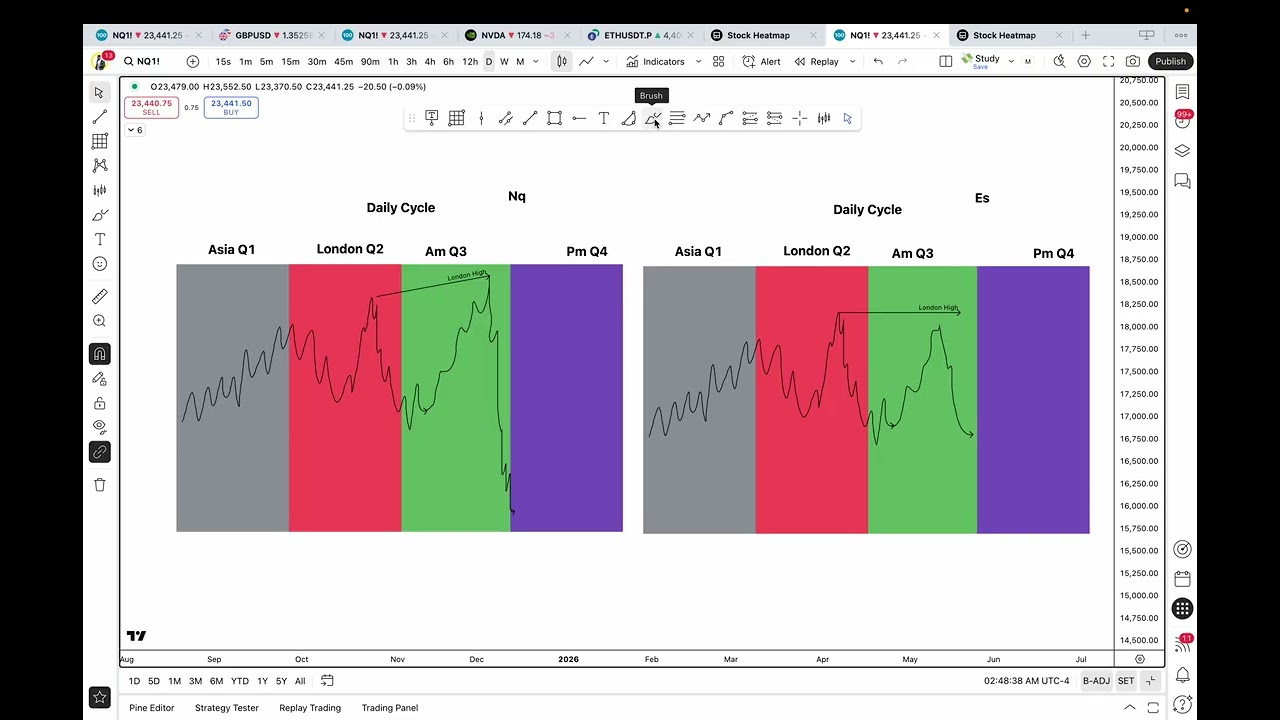The height and width of the screenshot is (720, 1280).
Task: Toggle SET settlement as close option
Action: point(1126,681)
